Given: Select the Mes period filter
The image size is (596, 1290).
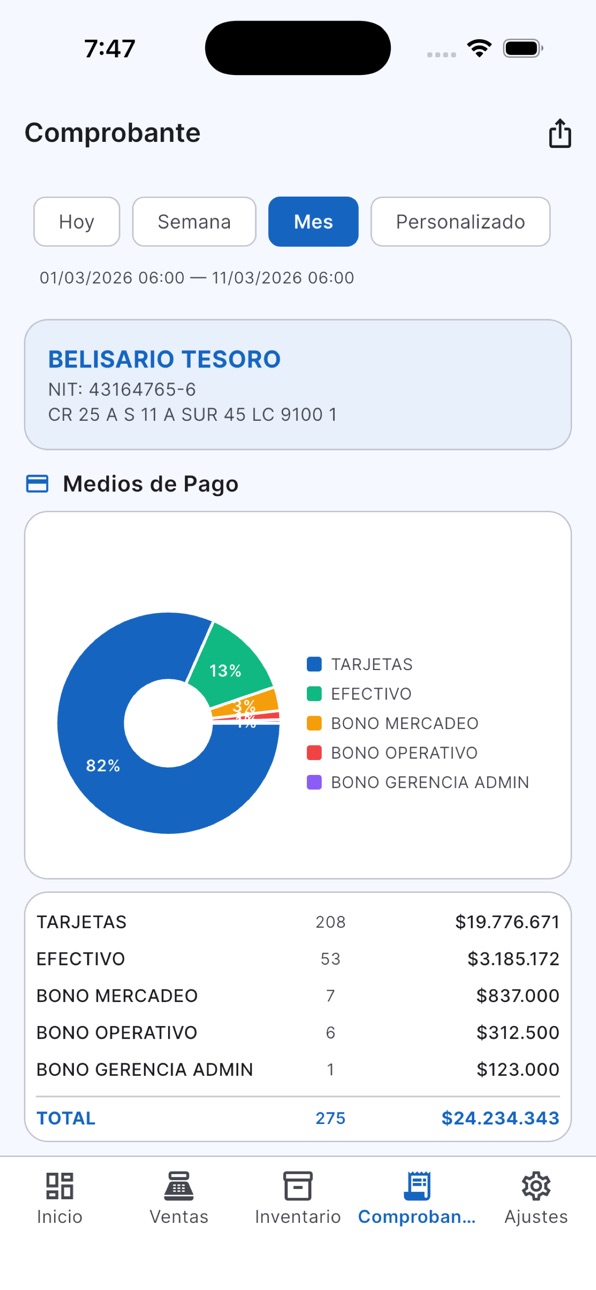Looking at the screenshot, I should pos(313,222).
